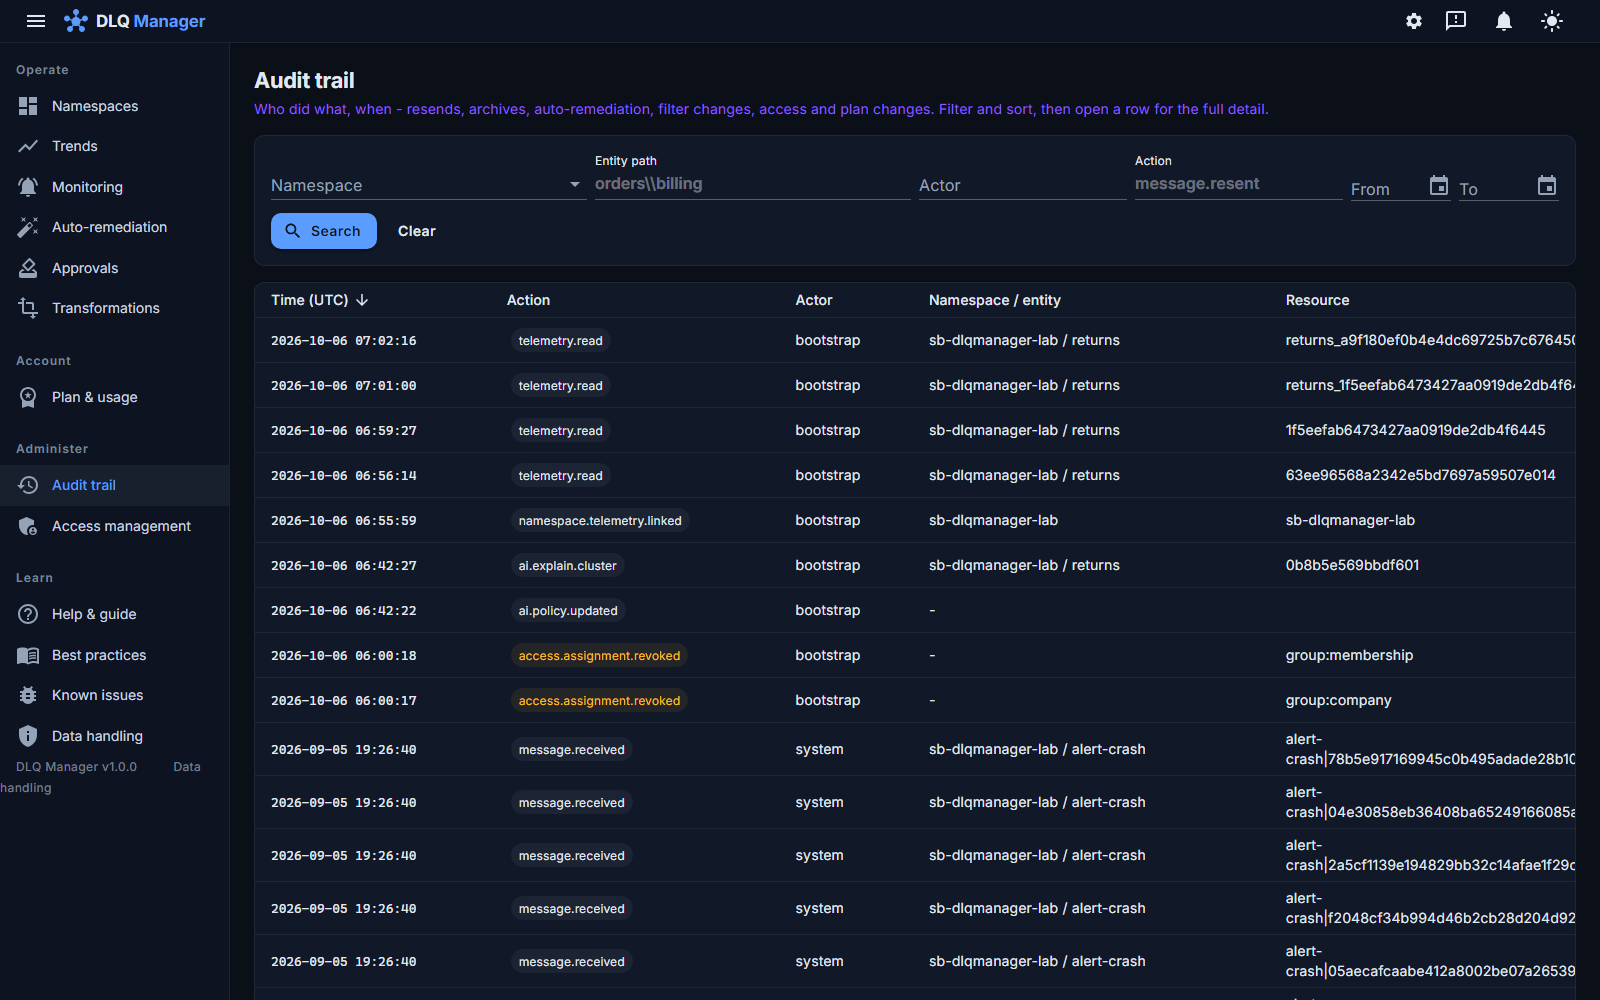Screen dimensions: 1600x1000
Task: Click the Trends chart icon
Action: coord(28,146)
